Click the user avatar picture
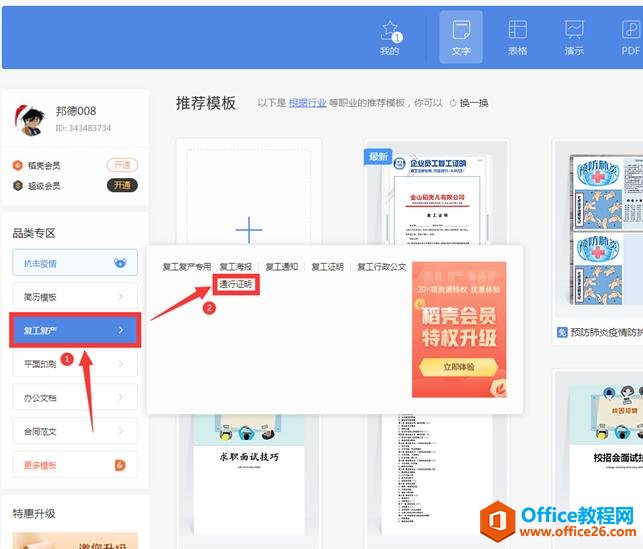Viewport: 643px width, 549px height. [x=30, y=120]
